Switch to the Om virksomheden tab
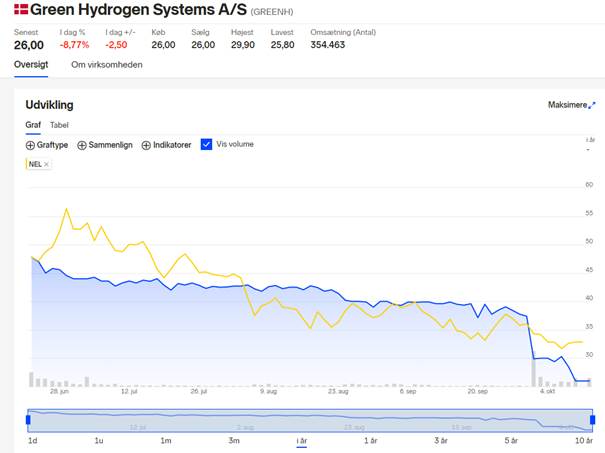This screenshot has width=605, height=453. click(x=107, y=65)
